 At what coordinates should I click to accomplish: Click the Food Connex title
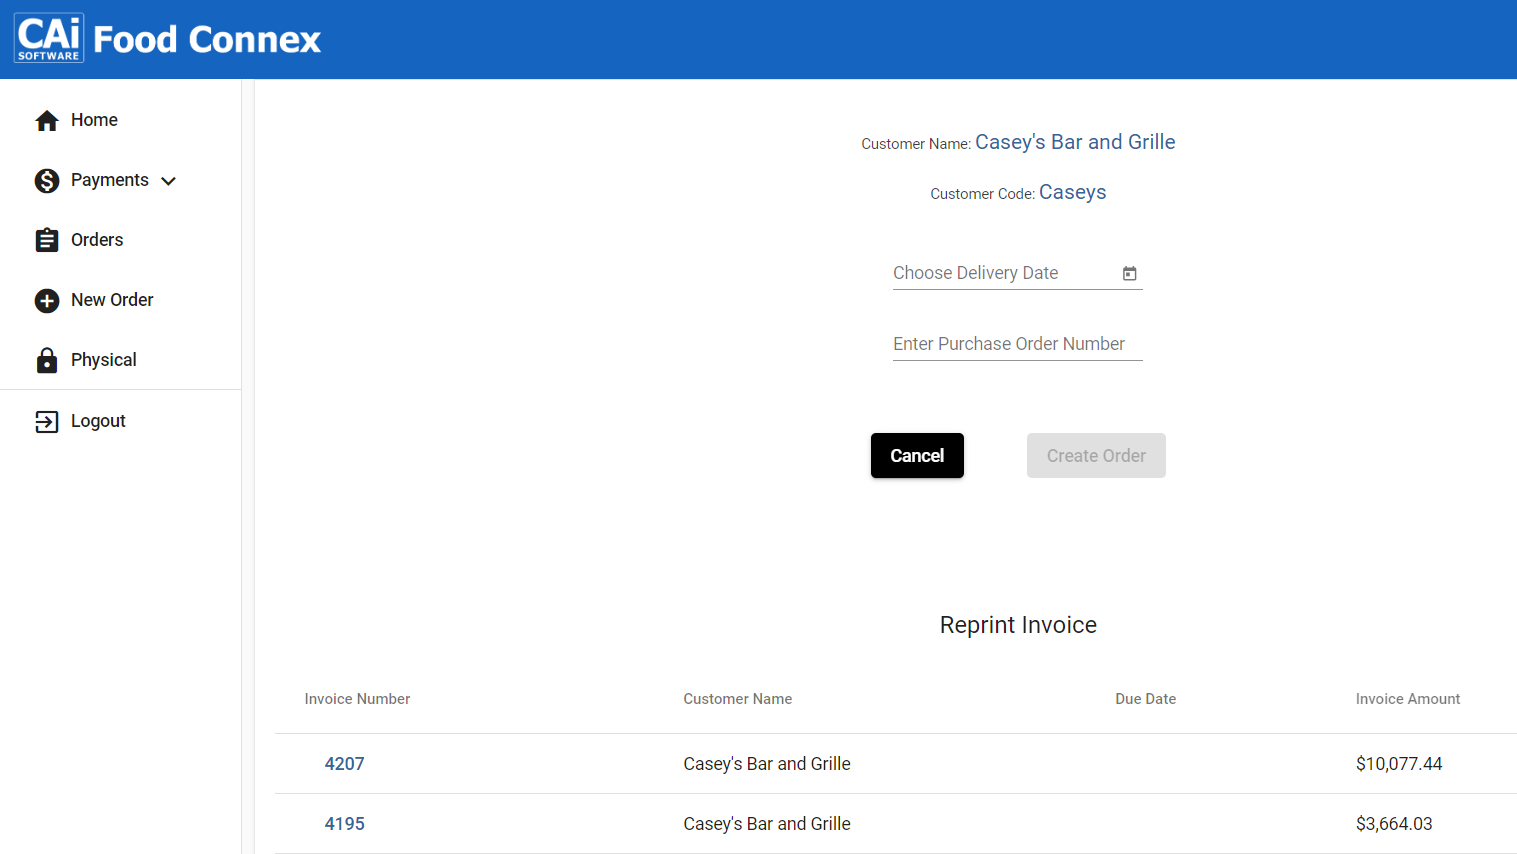[x=207, y=40]
